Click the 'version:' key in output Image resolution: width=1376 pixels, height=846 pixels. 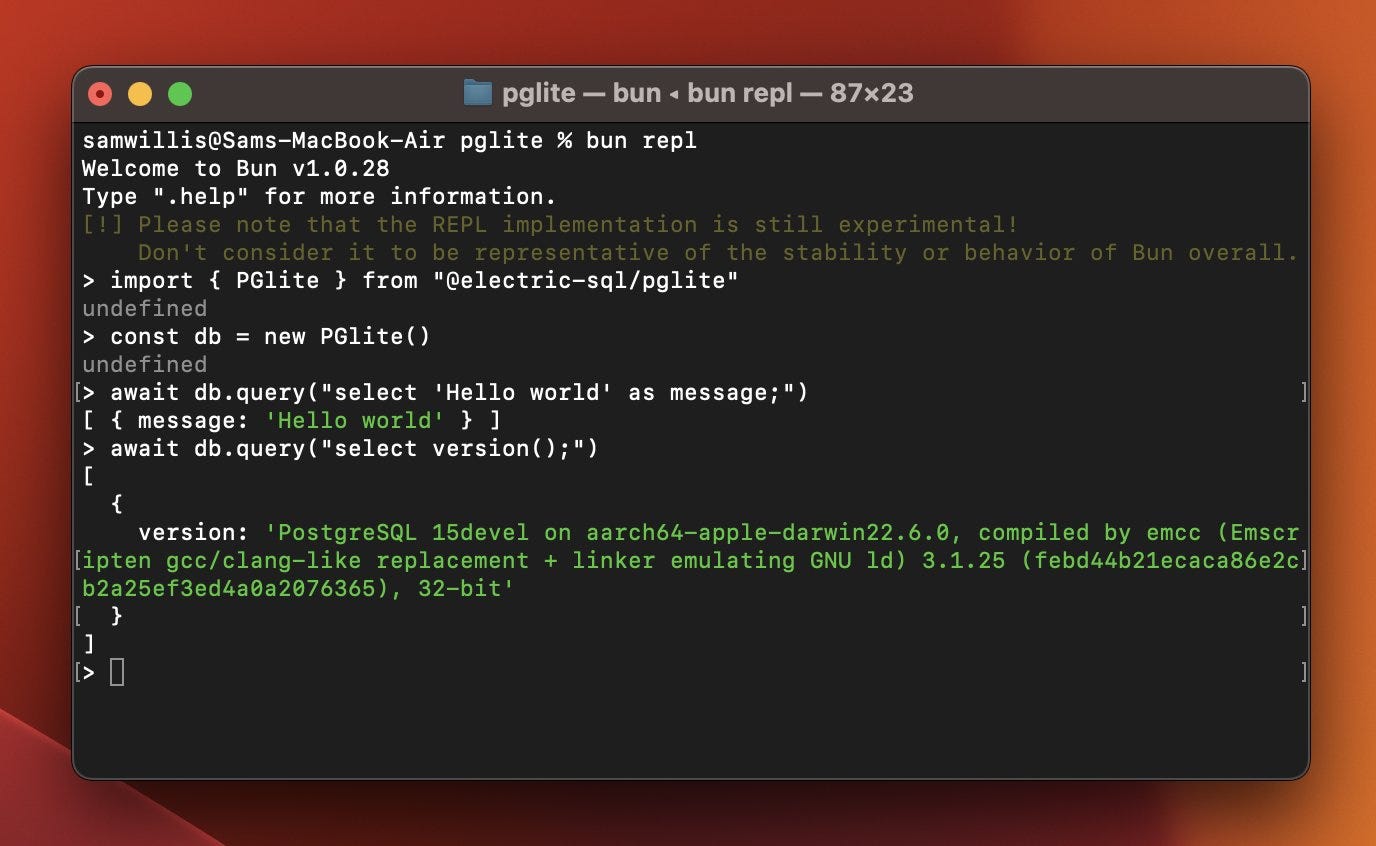point(194,533)
